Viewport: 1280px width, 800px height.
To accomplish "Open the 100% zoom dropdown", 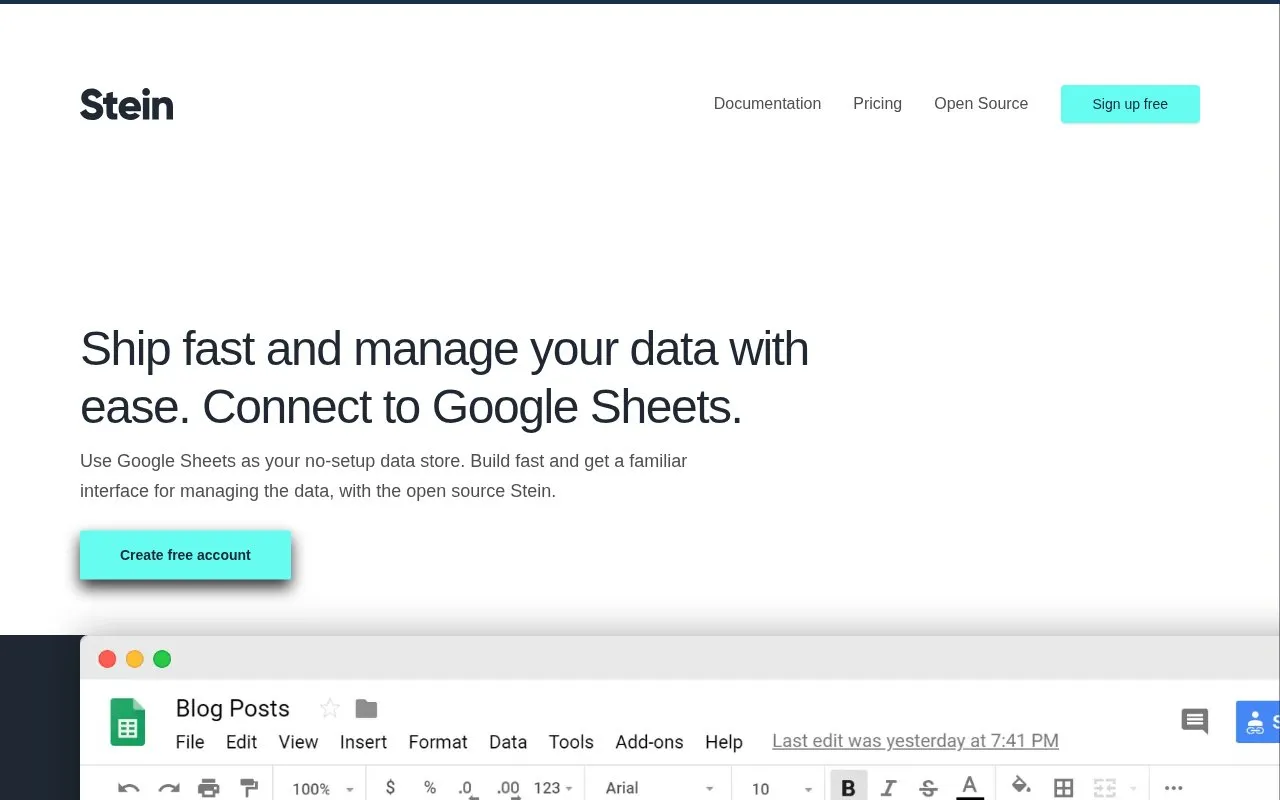I will pos(323,789).
